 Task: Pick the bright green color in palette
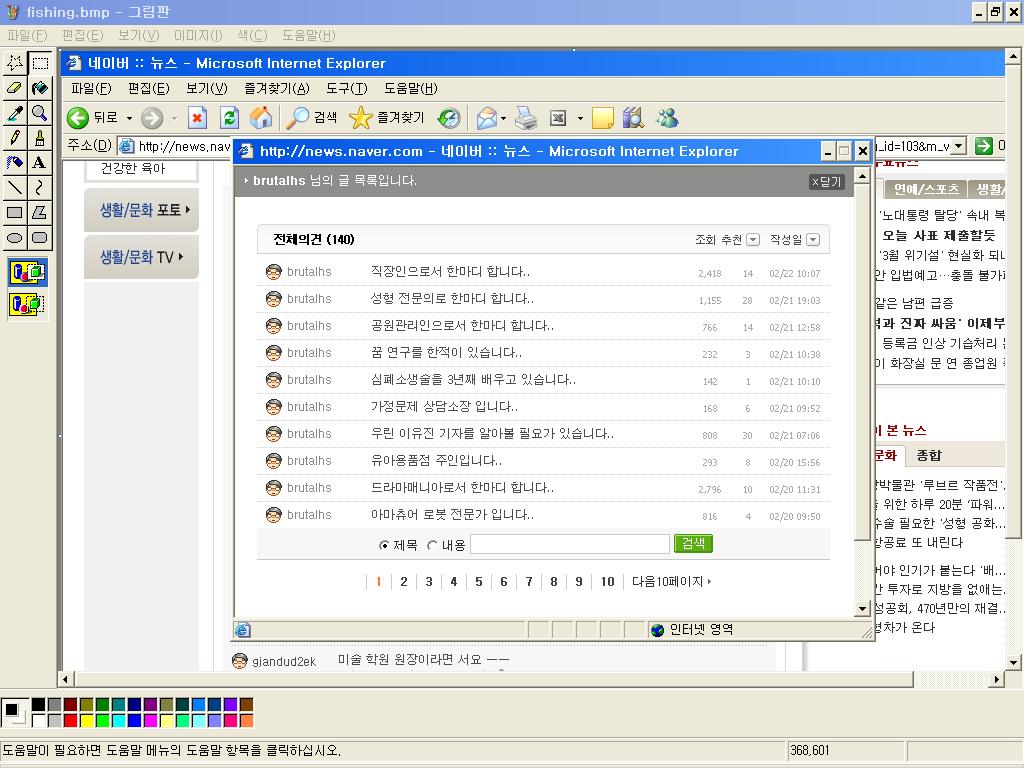click(102, 720)
